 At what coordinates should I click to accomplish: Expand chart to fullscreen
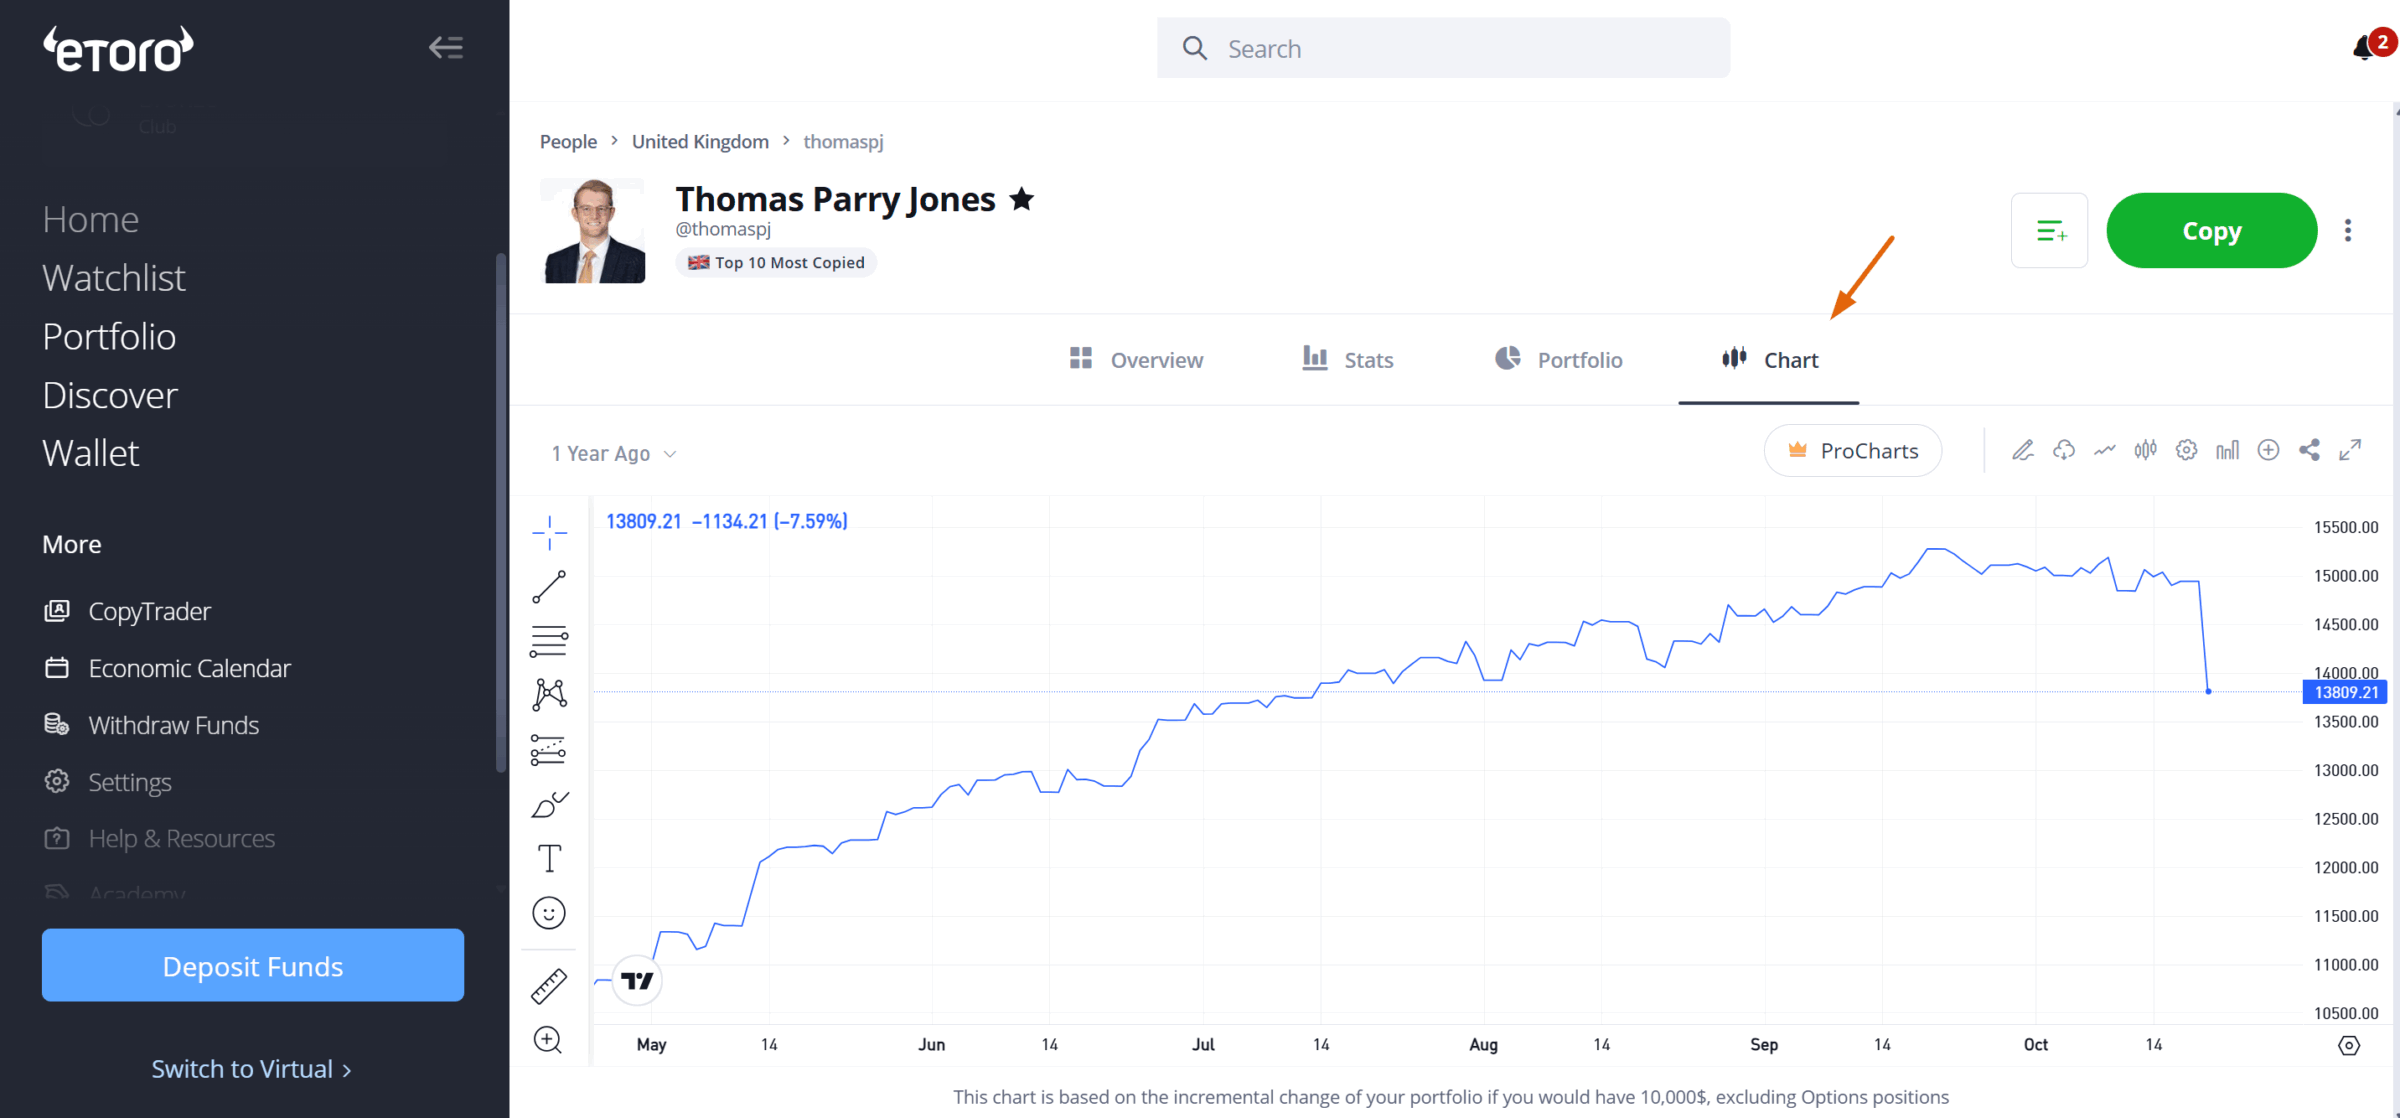click(x=2350, y=450)
